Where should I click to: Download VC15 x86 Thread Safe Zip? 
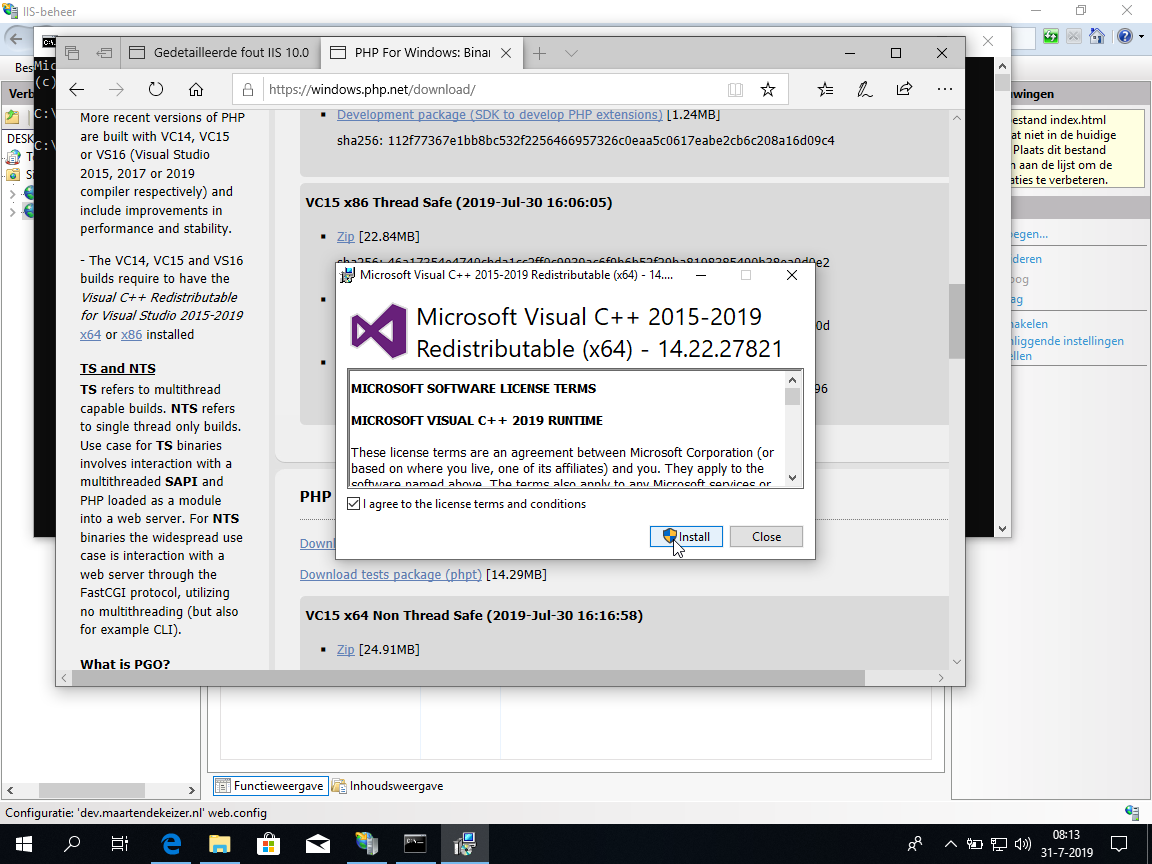pyautogui.click(x=345, y=237)
